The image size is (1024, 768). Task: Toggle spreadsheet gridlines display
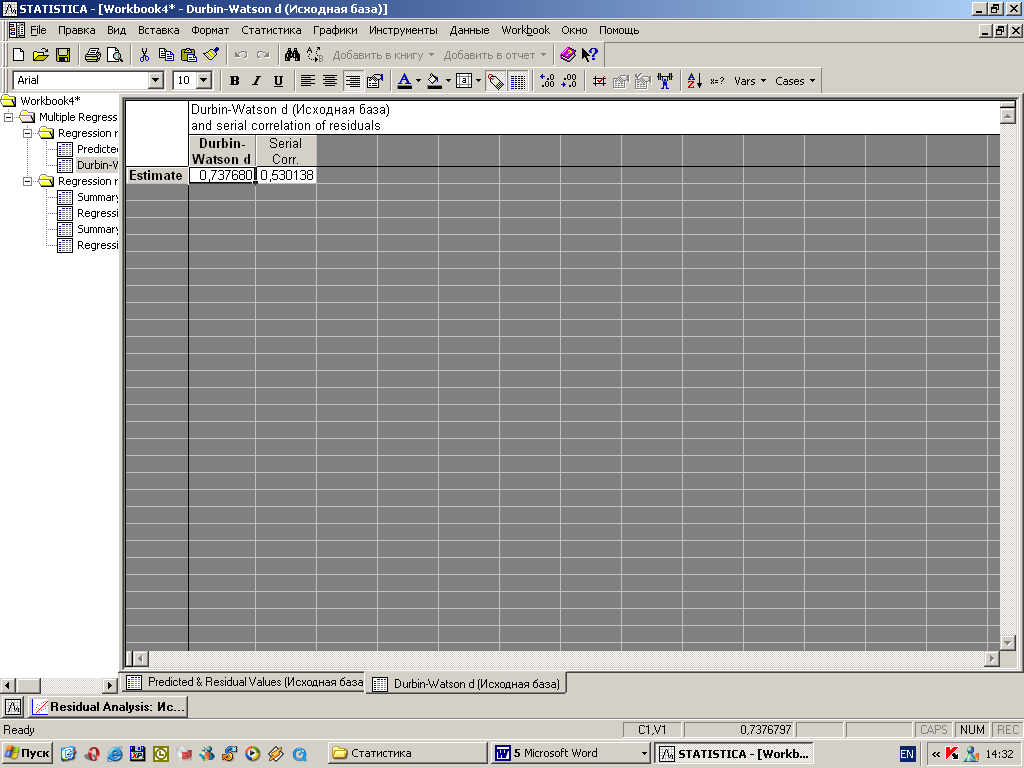(x=518, y=81)
